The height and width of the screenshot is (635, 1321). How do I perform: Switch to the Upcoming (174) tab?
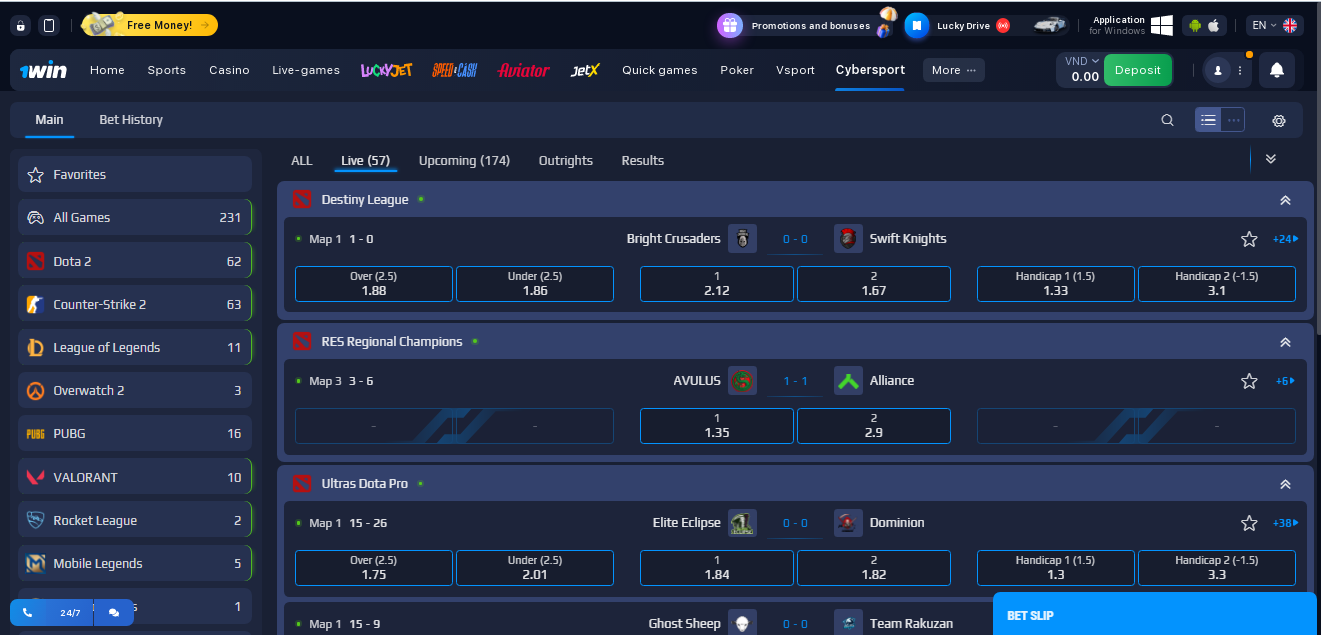464,161
